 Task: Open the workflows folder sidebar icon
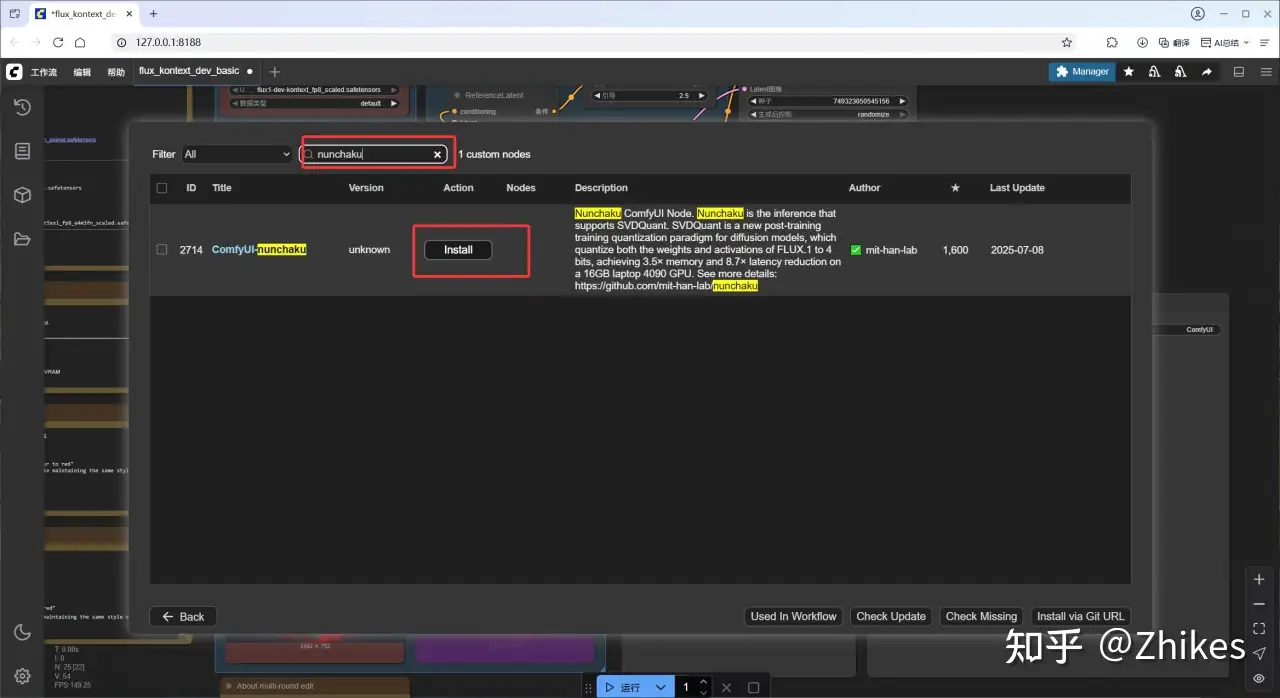[x=22, y=239]
